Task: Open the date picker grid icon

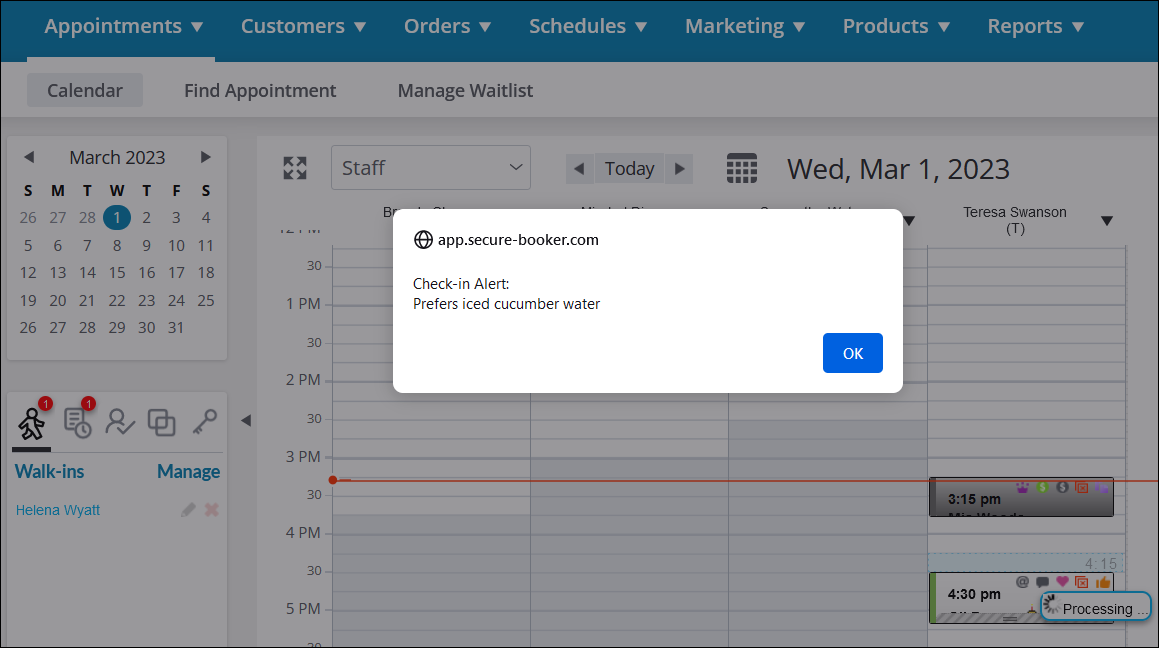Action: point(741,168)
